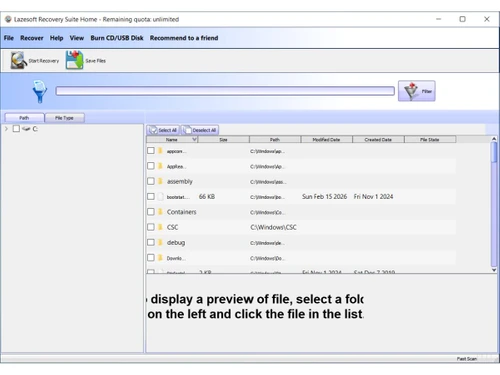Click the folder icon of the Containers row
This screenshot has width=500, height=375.
point(160,212)
